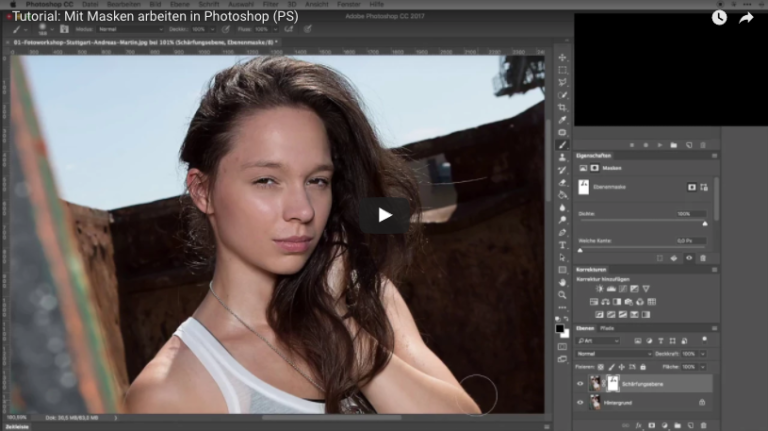The height and width of the screenshot is (431, 768).
Task: Switch to the Pfade tab
Action: point(607,328)
